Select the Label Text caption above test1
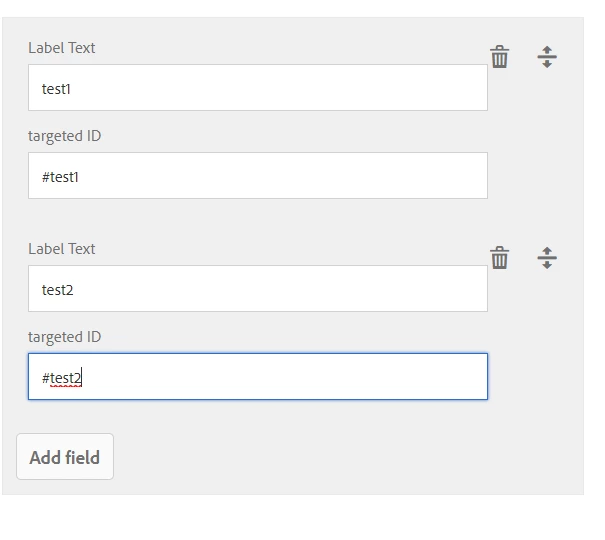Image resolution: width=605 pixels, height=540 pixels. tap(62, 48)
